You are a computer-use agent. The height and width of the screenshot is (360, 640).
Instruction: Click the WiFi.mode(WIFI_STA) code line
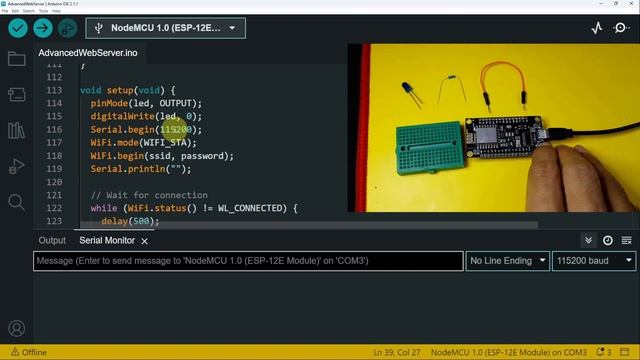pos(143,143)
